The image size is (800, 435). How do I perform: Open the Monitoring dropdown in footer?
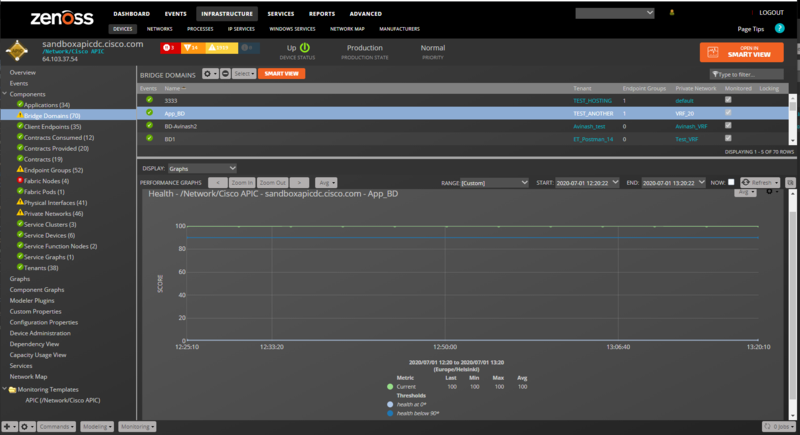point(137,426)
